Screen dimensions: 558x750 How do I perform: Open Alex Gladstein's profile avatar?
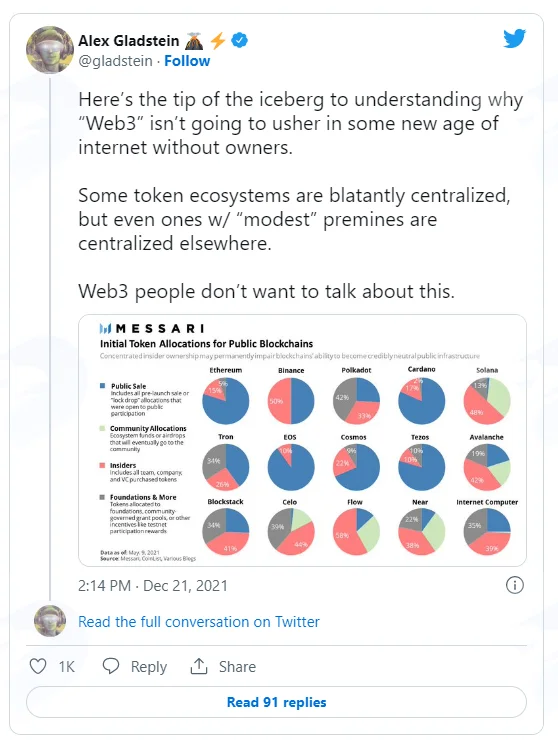(x=50, y=50)
